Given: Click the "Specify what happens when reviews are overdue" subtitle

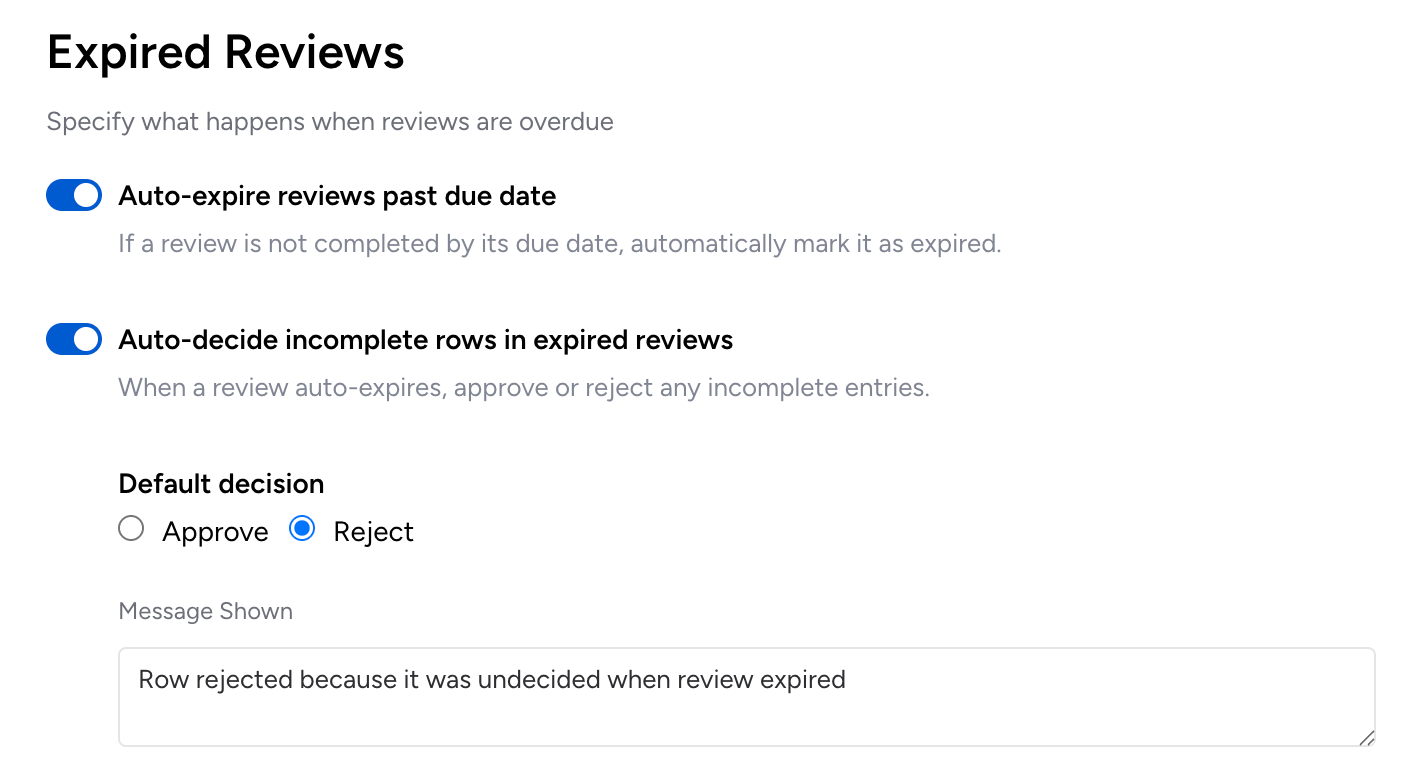Looking at the screenshot, I should pos(330,122).
